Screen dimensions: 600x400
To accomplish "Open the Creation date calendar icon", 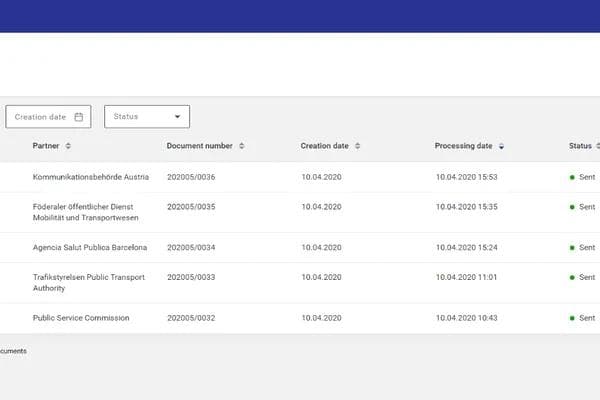I will pos(79,117).
